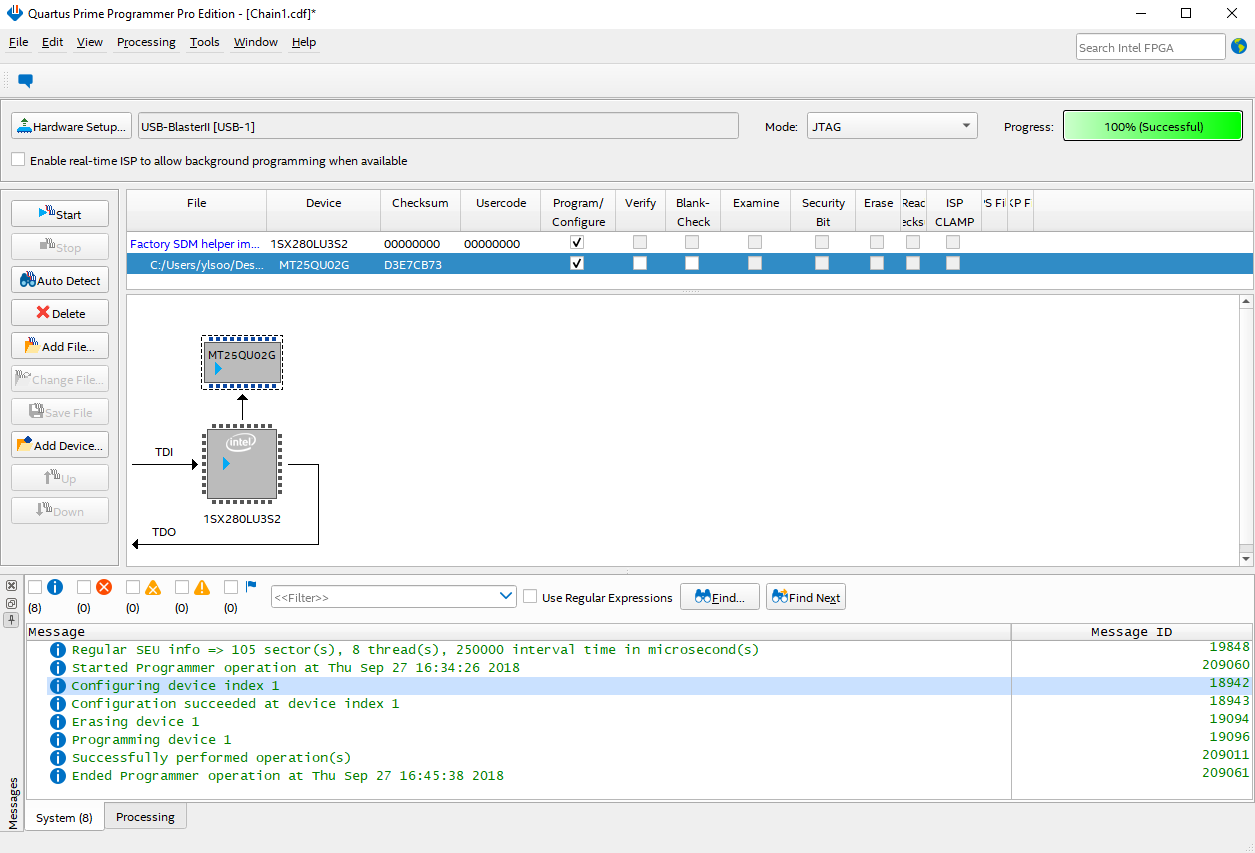Uncheck Program/Configure for MT25QU02G row

pyautogui.click(x=577, y=263)
